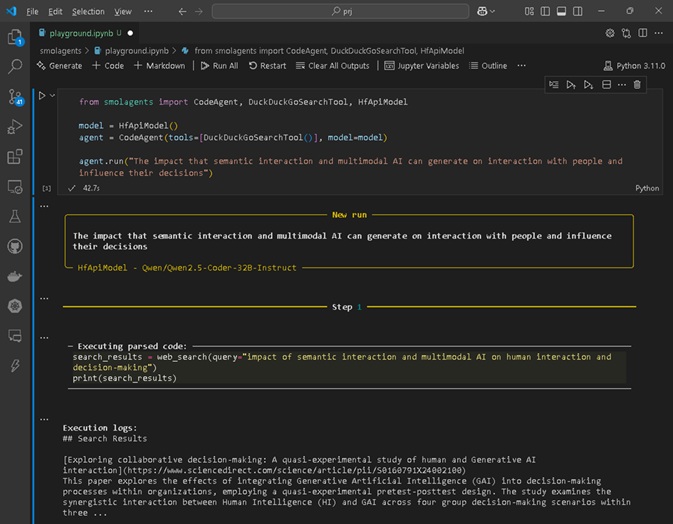The width and height of the screenshot is (673, 524).
Task: Toggle the bottom panel
Action: point(561,12)
